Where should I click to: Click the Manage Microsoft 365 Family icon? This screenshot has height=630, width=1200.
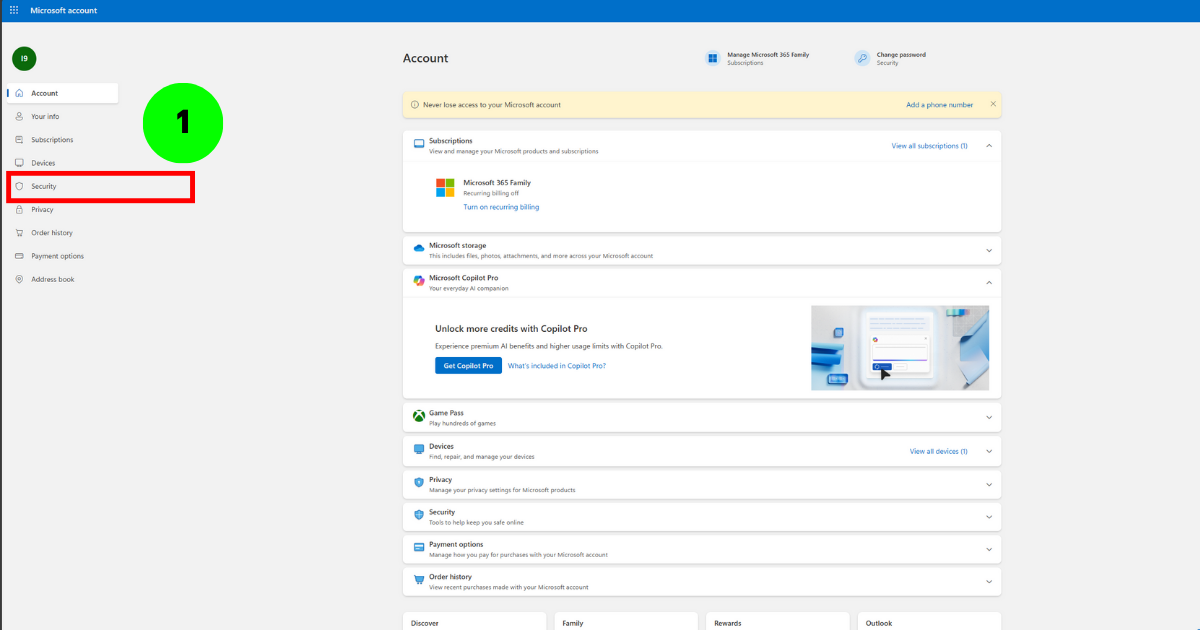tap(712, 58)
